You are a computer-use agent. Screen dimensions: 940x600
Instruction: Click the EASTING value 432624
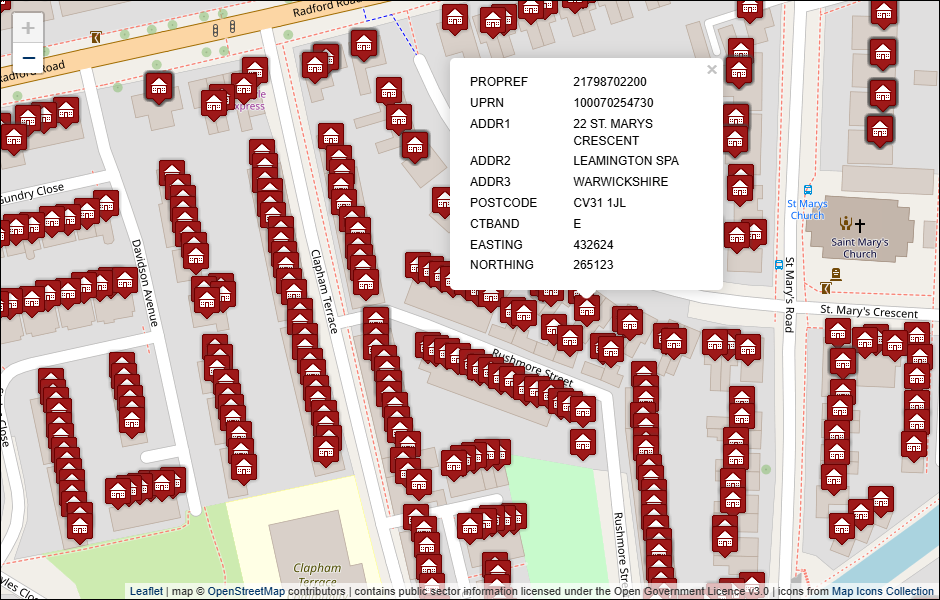point(593,245)
